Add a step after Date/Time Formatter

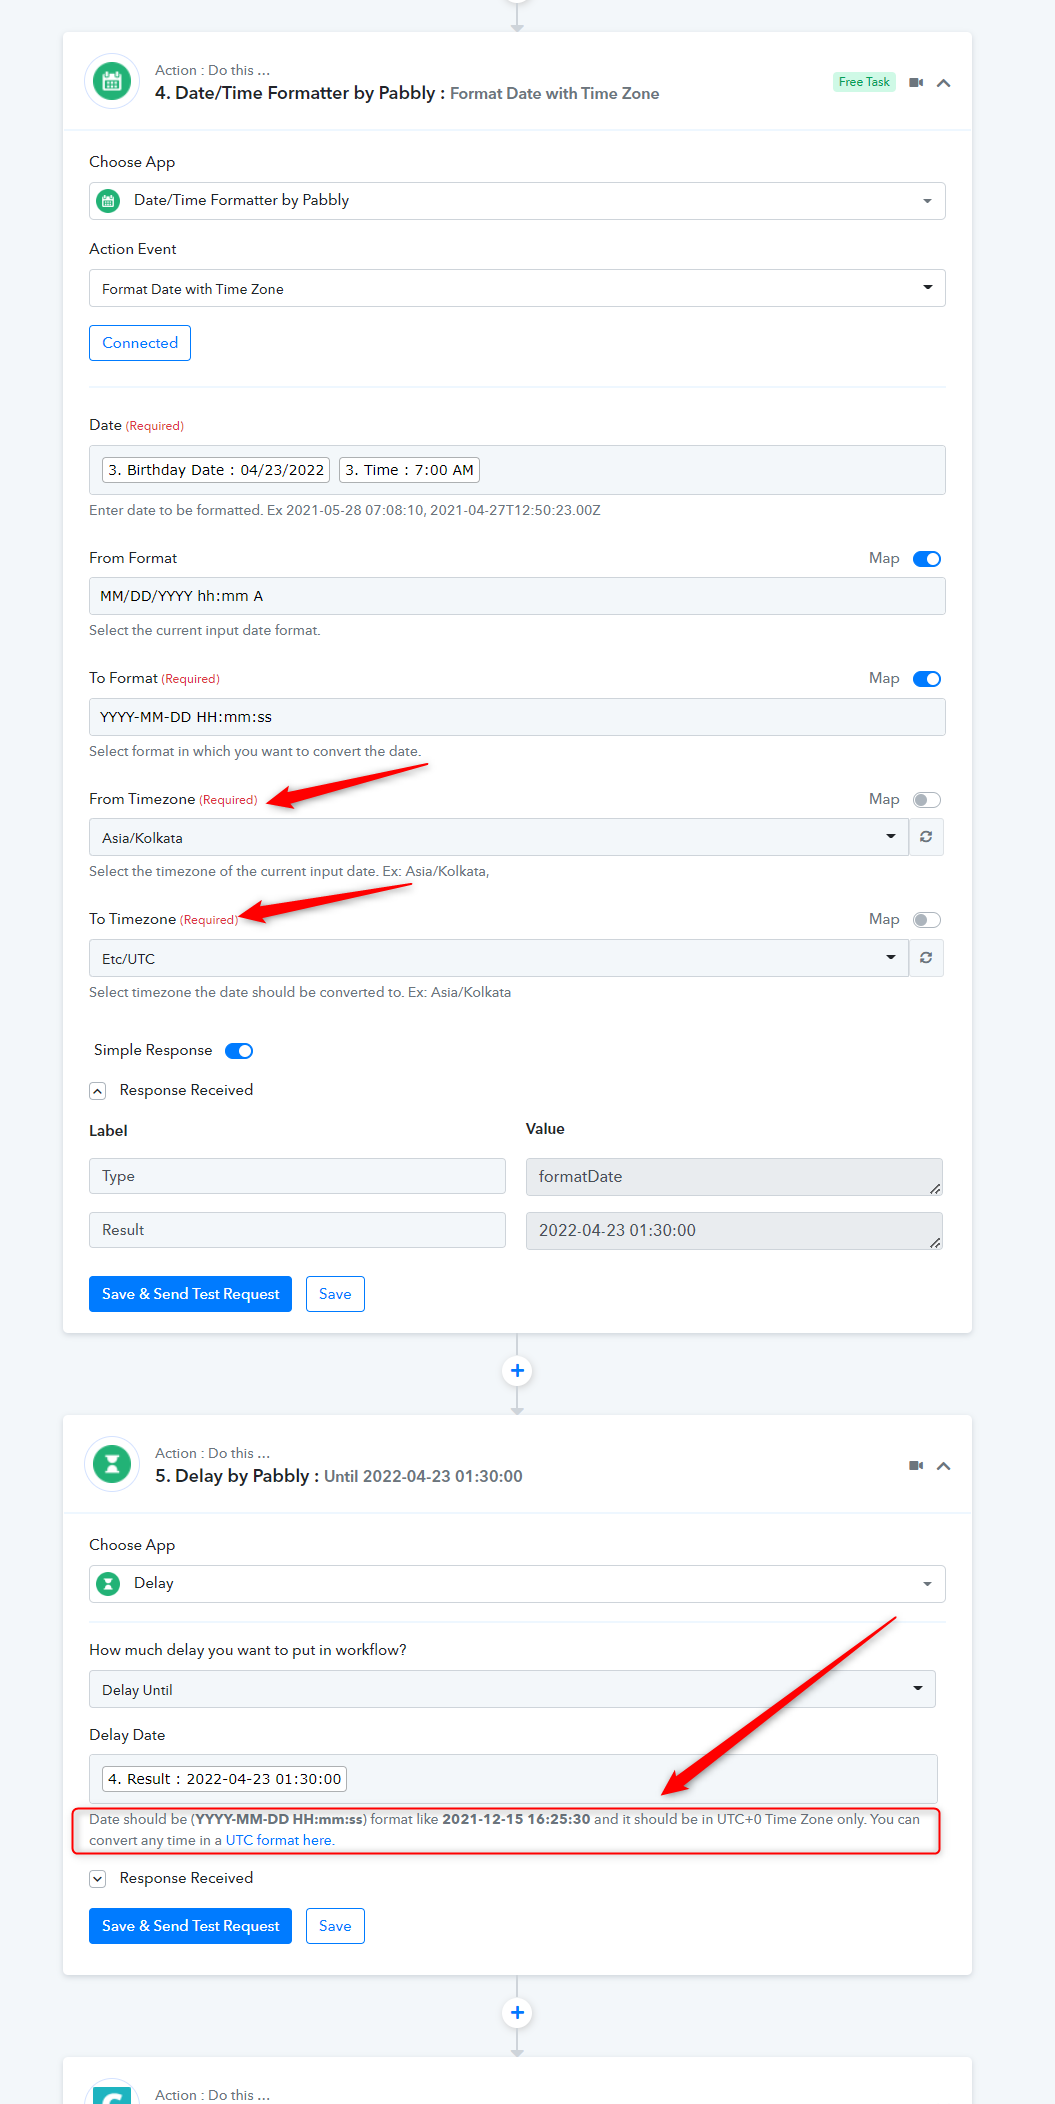pyautogui.click(x=517, y=1371)
